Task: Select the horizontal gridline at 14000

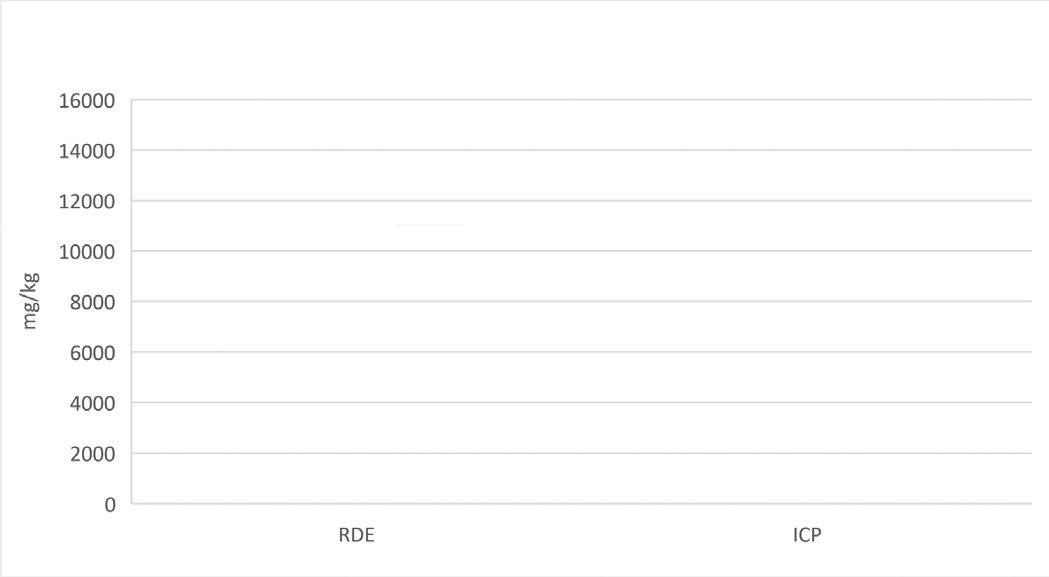Action: [580, 150]
